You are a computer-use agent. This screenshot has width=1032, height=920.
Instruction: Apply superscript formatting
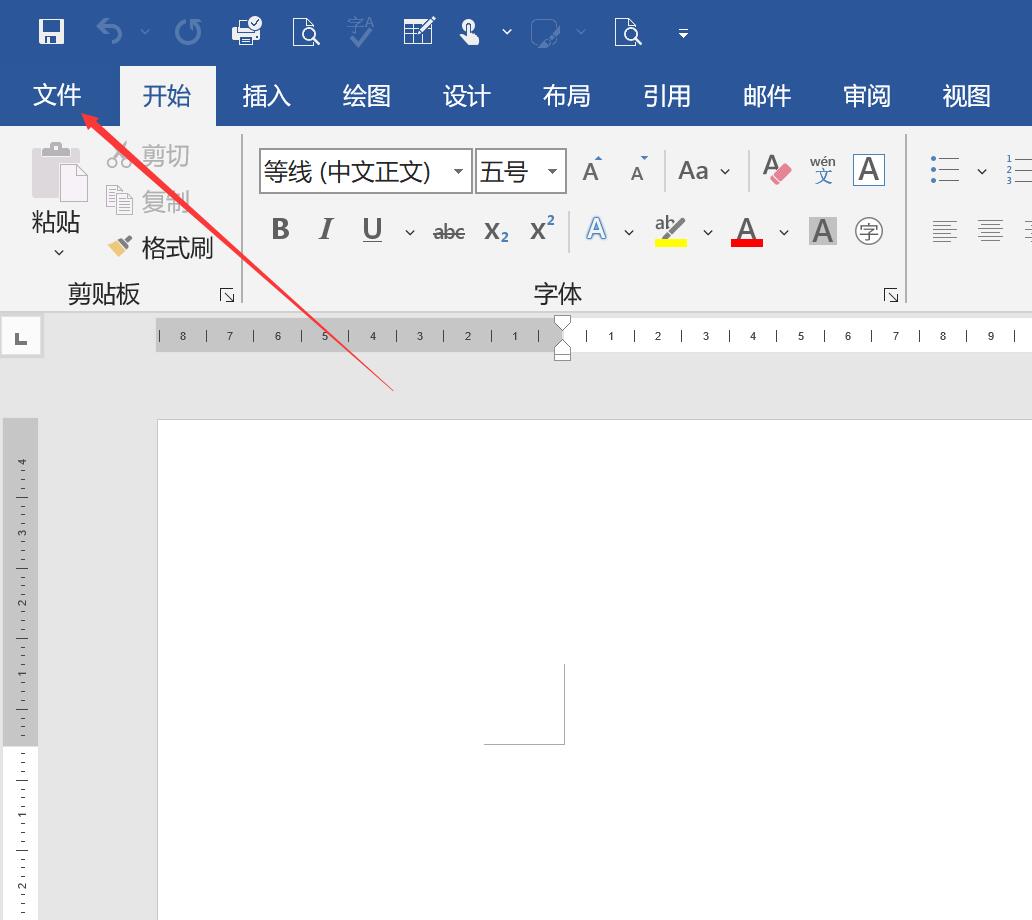(541, 231)
